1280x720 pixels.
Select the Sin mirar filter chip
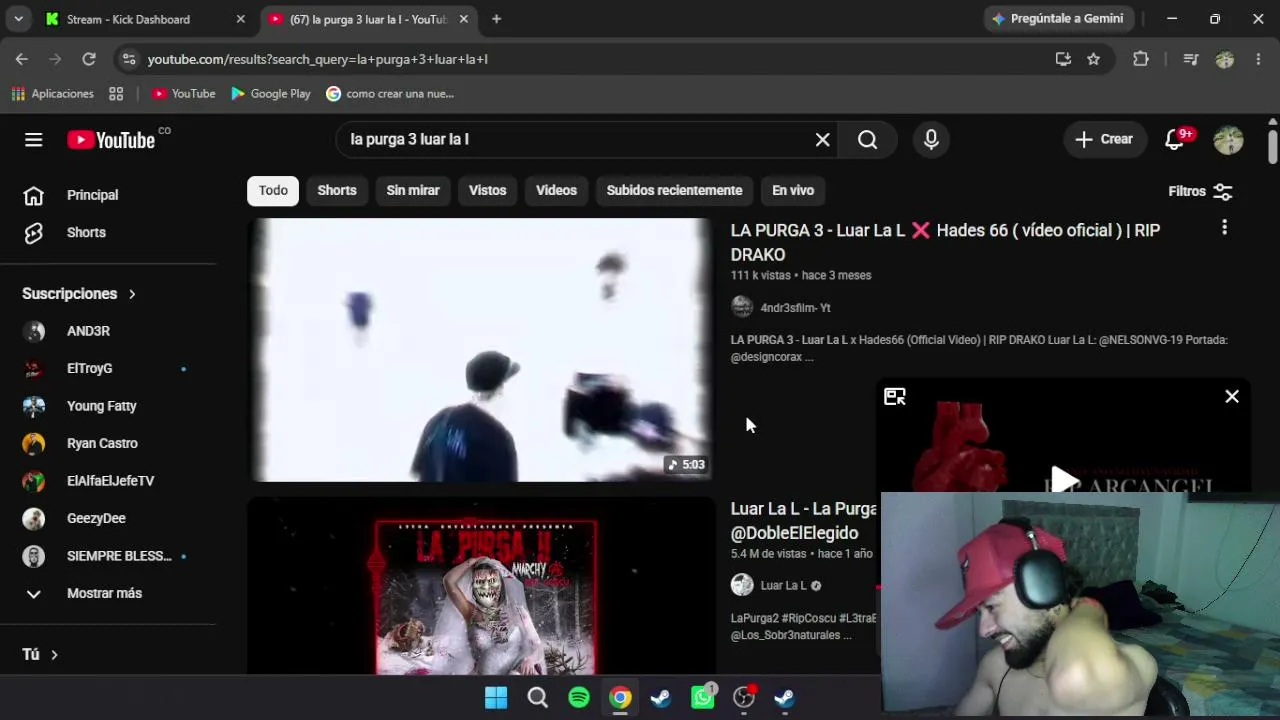tap(413, 190)
